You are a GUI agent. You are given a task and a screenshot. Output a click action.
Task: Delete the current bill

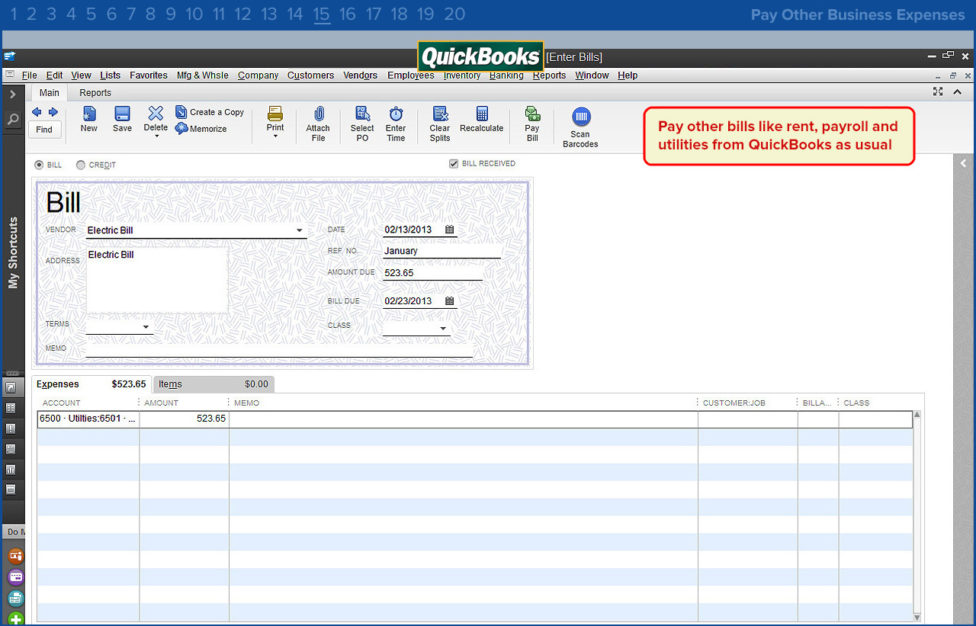coord(155,118)
